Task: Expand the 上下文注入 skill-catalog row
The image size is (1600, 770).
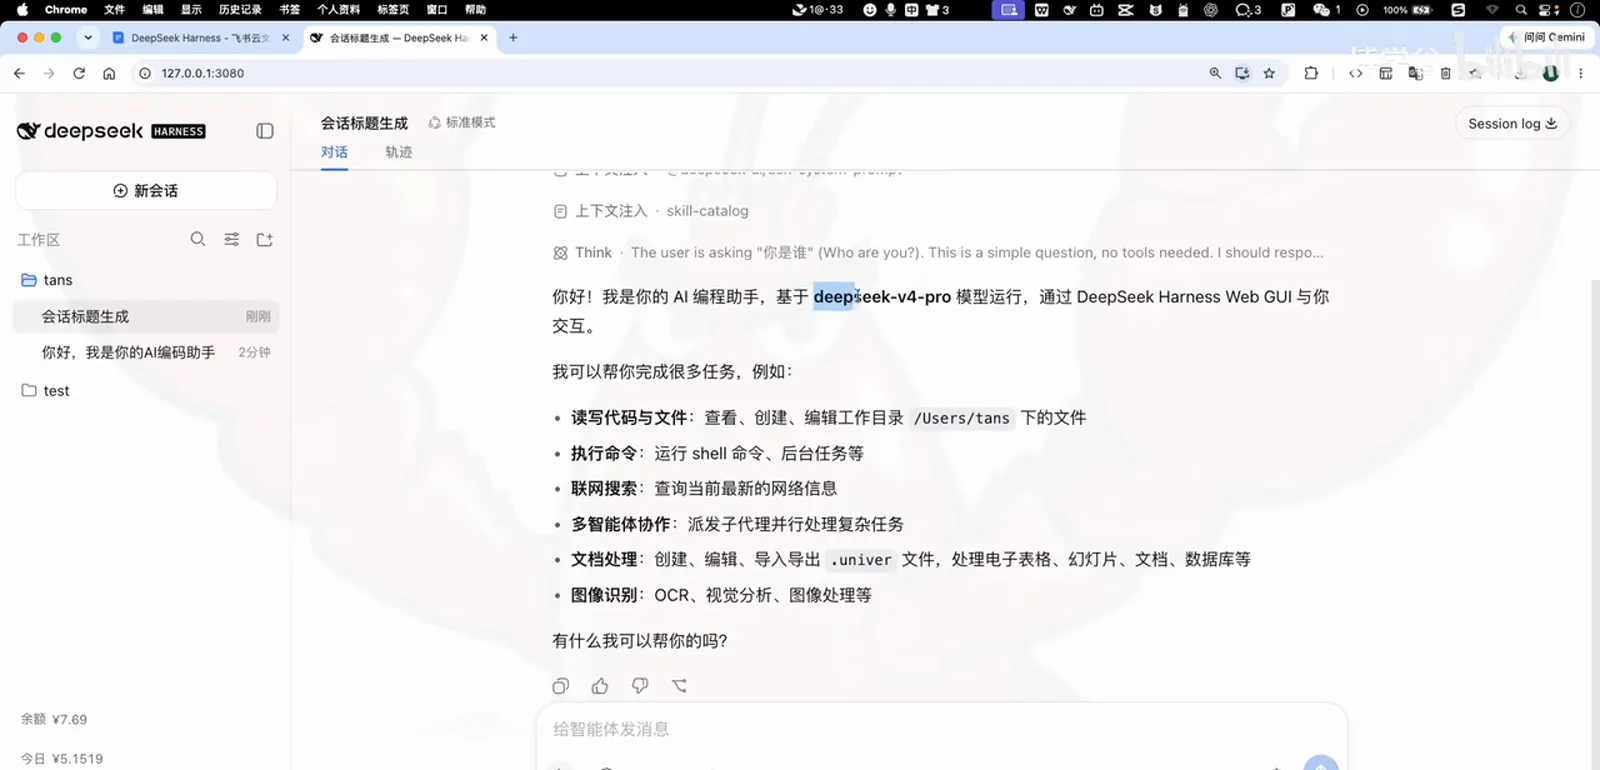Action: [x=651, y=211]
